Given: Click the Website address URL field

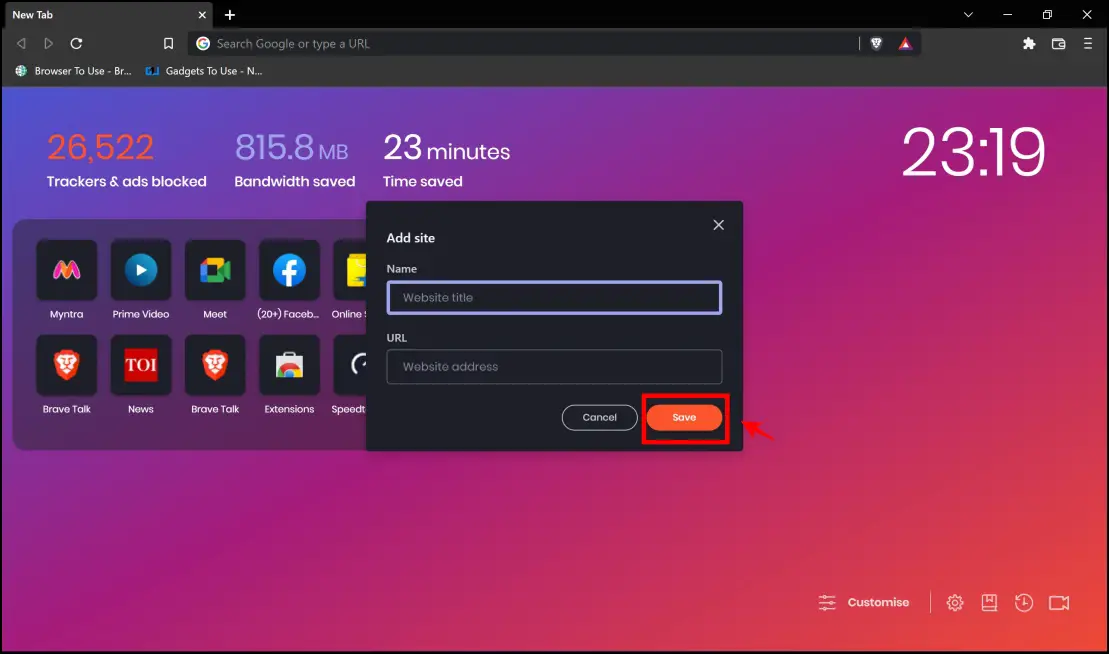Looking at the screenshot, I should click(x=554, y=367).
